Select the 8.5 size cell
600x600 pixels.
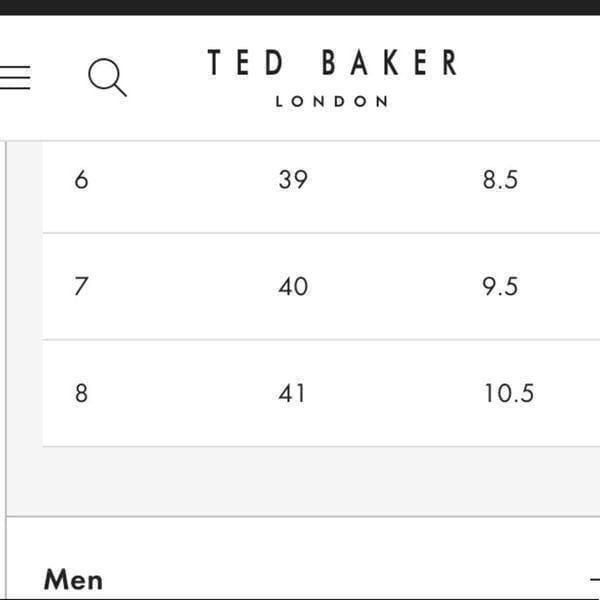(x=500, y=179)
